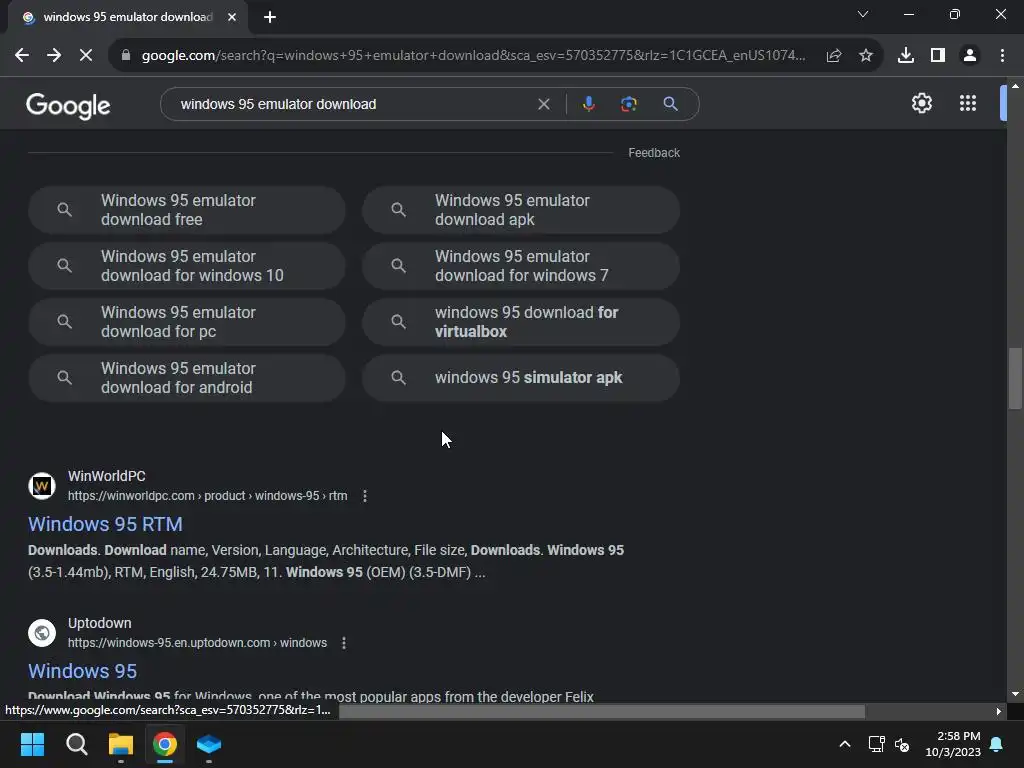Click the address bar URL
Image resolution: width=1024 pixels, height=768 pixels.
(x=473, y=56)
